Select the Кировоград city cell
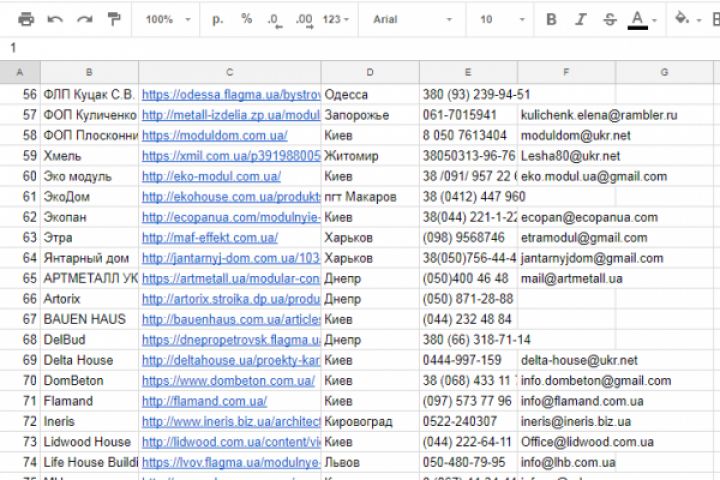 (x=370, y=422)
